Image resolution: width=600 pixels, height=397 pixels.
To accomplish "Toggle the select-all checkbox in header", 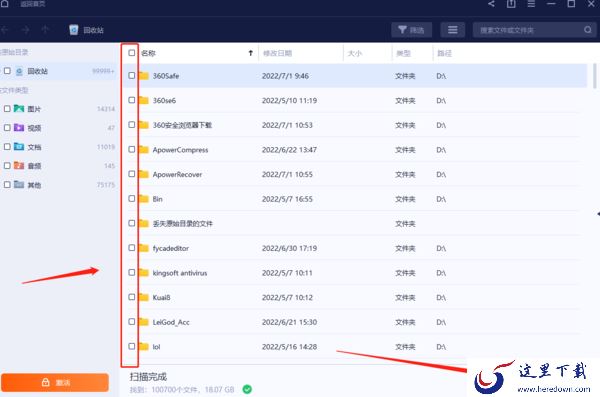I will click(132, 53).
